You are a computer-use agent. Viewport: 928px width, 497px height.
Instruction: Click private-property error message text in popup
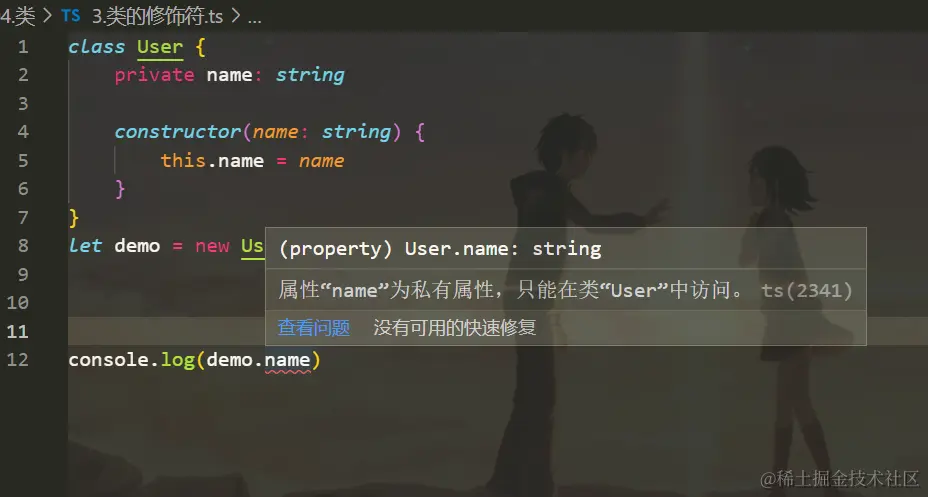(510, 291)
